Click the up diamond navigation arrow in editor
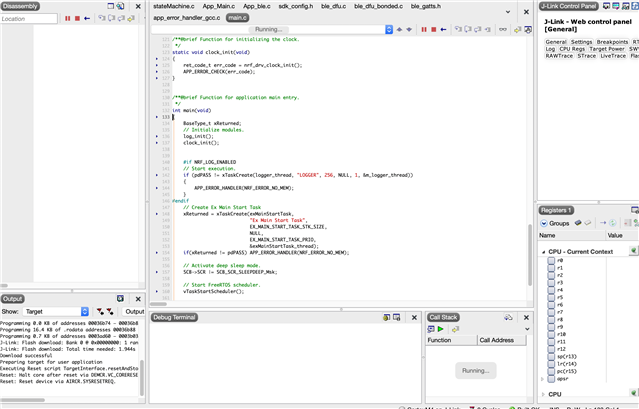Viewport: 639px width, 409px height. click(399, 29)
